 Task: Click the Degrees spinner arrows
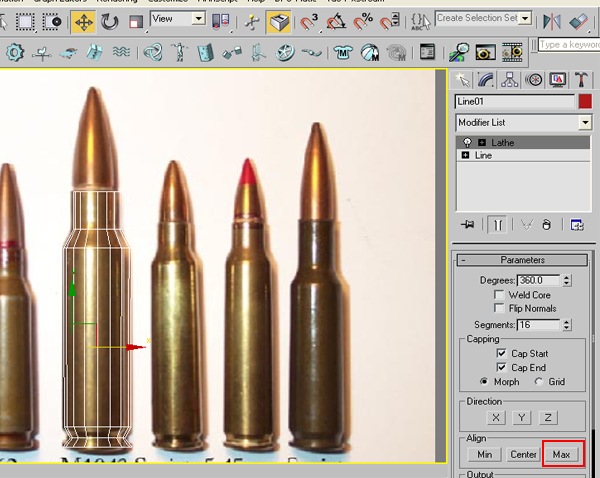pyautogui.click(x=567, y=281)
